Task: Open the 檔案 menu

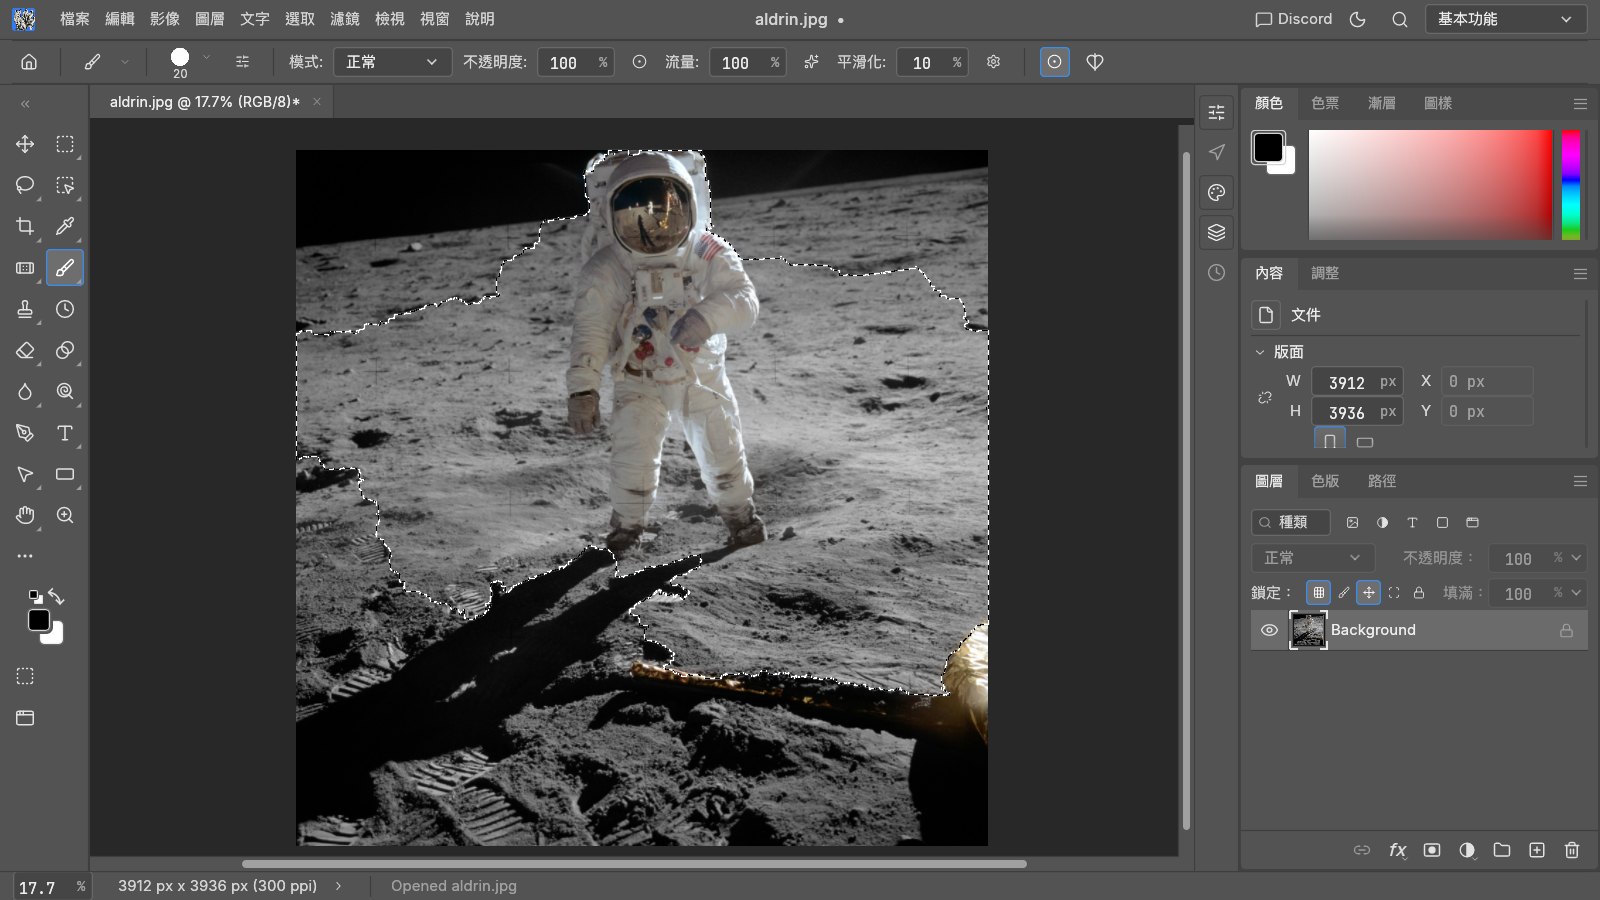Action: 75,19
